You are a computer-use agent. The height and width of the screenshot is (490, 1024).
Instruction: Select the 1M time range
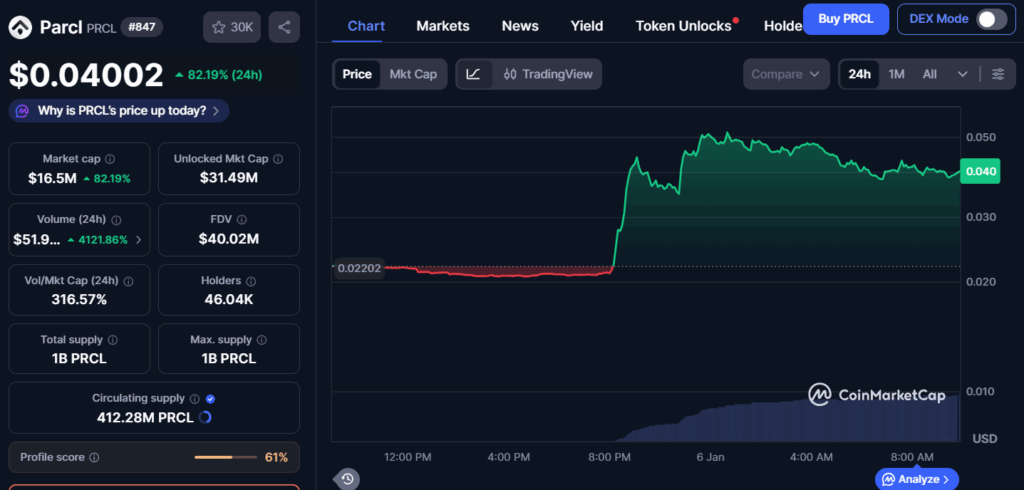click(896, 74)
